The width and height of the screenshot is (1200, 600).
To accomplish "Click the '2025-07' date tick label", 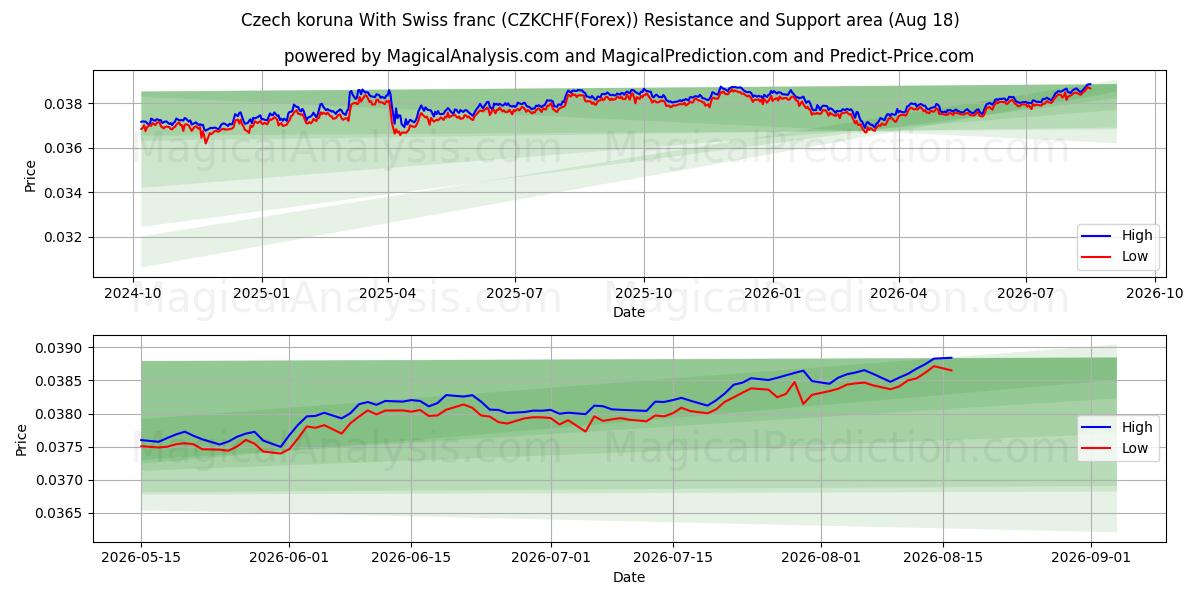I will pyautogui.click(x=515, y=294).
